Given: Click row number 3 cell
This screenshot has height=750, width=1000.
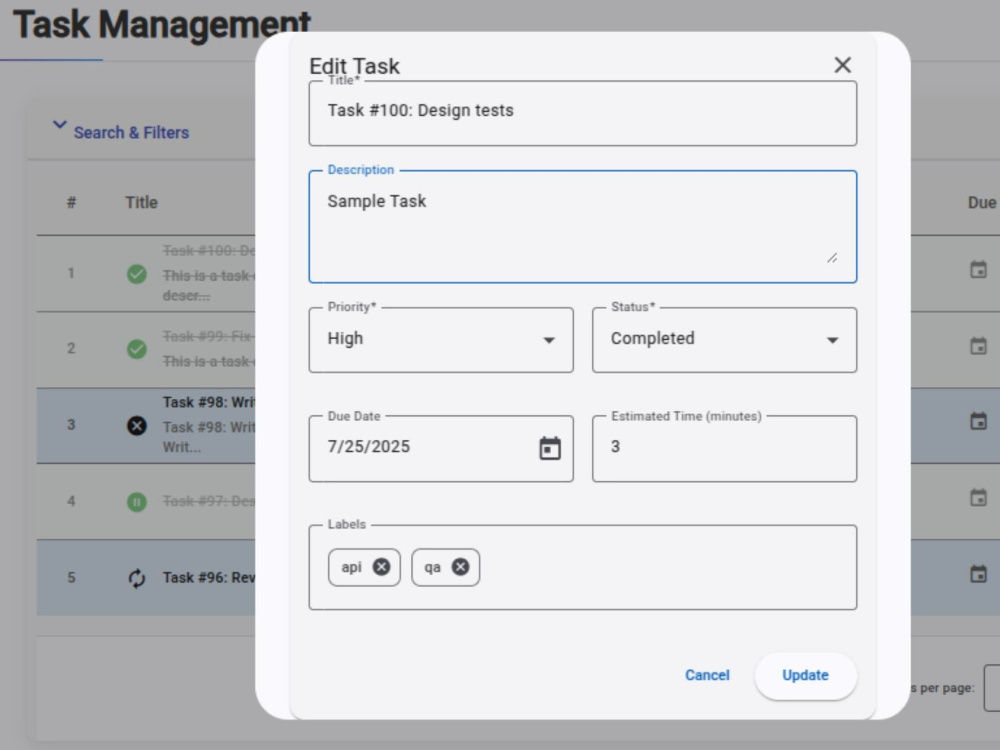Looking at the screenshot, I should [x=71, y=425].
